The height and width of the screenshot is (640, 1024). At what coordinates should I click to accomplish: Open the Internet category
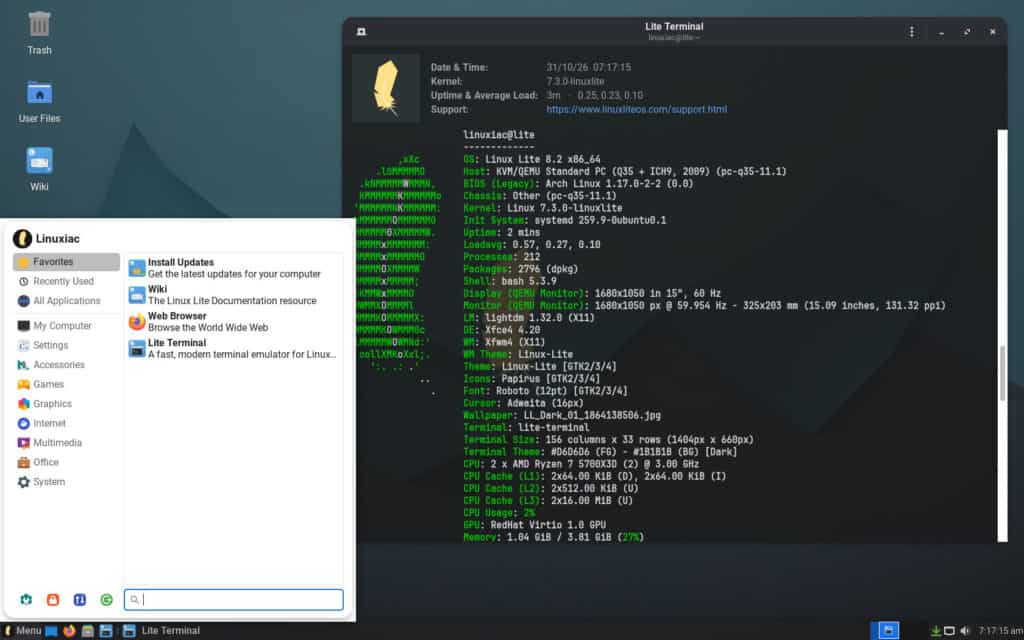click(x=66, y=423)
